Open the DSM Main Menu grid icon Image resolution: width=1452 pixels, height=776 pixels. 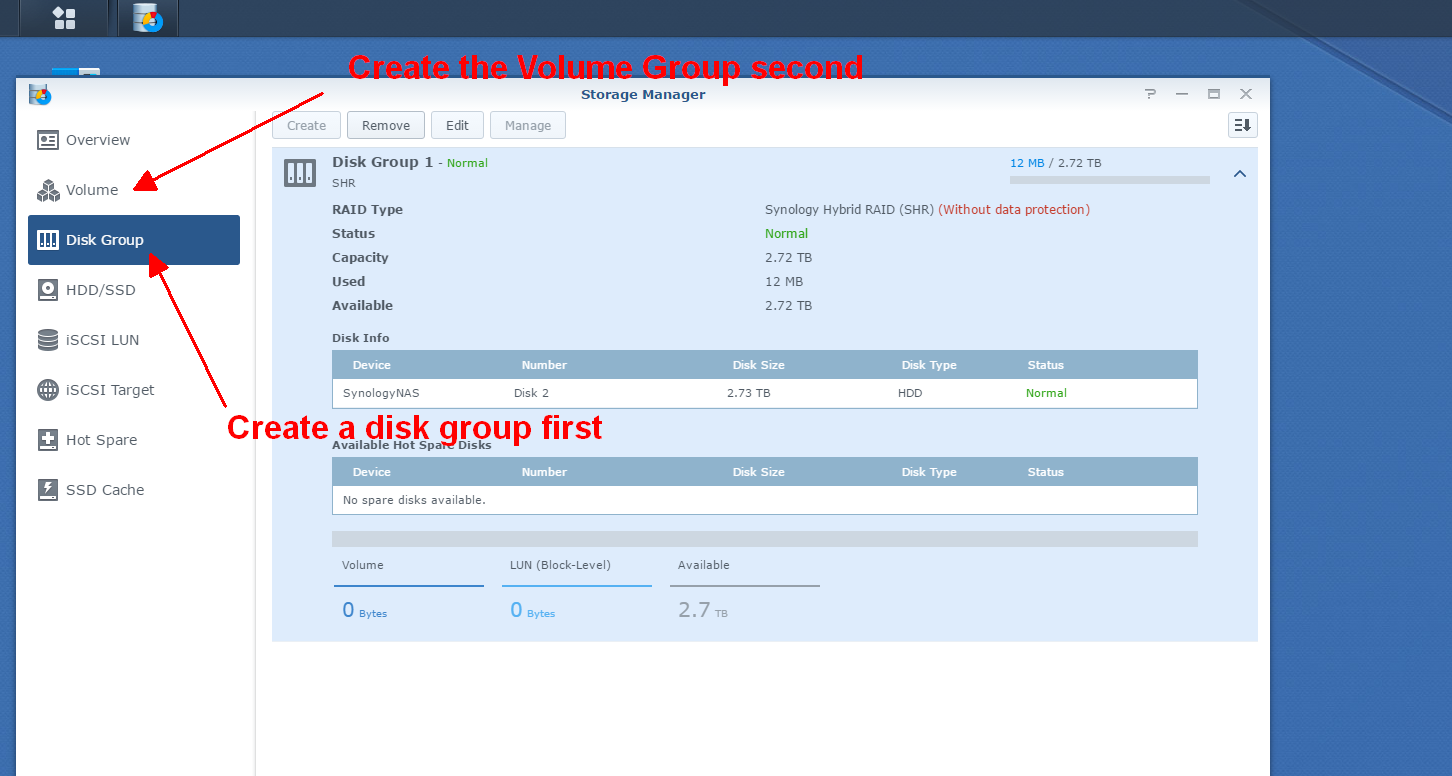tap(64, 17)
